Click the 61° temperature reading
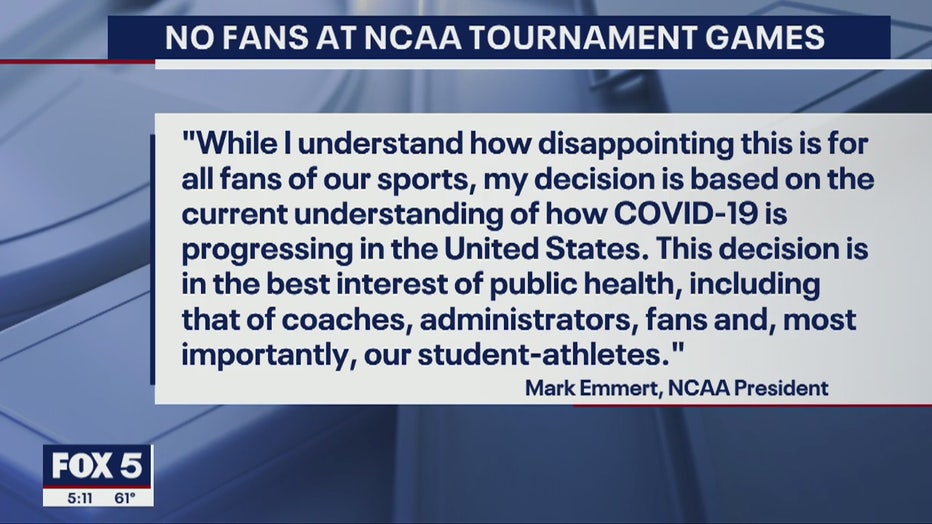This screenshot has width=932, height=524. pyautogui.click(x=125, y=498)
